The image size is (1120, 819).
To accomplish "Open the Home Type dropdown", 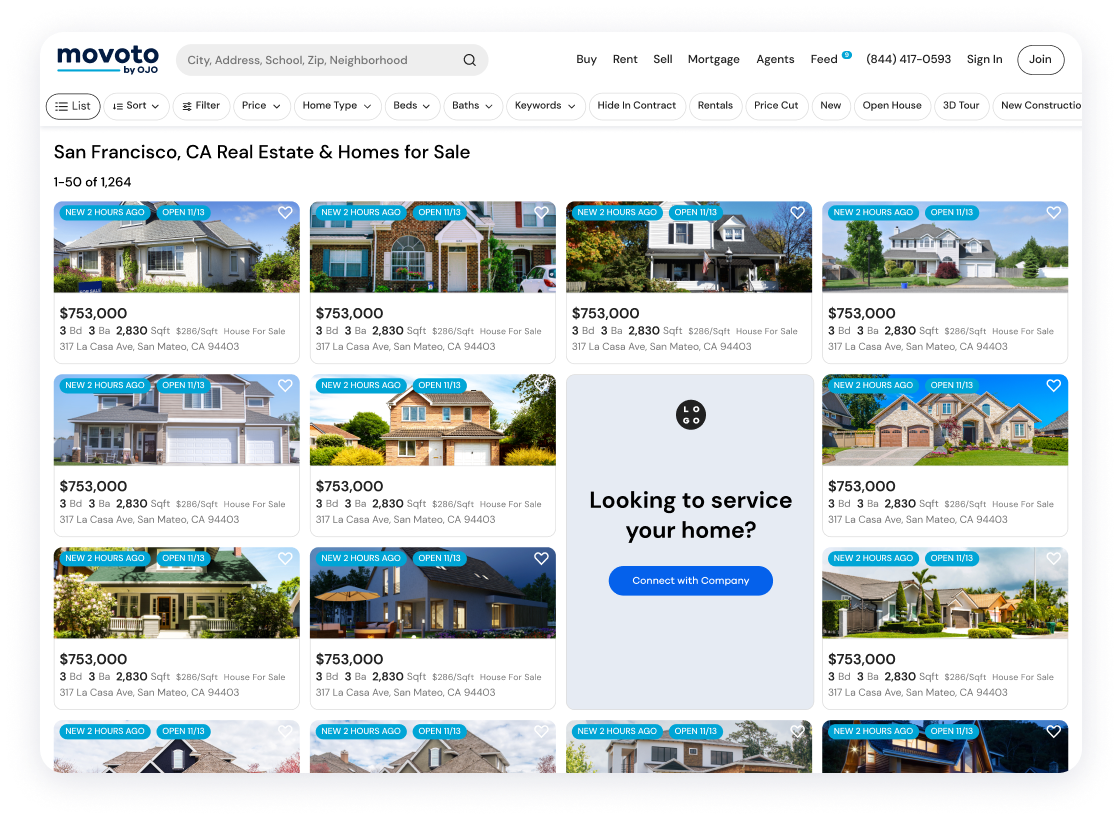I will [x=337, y=106].
